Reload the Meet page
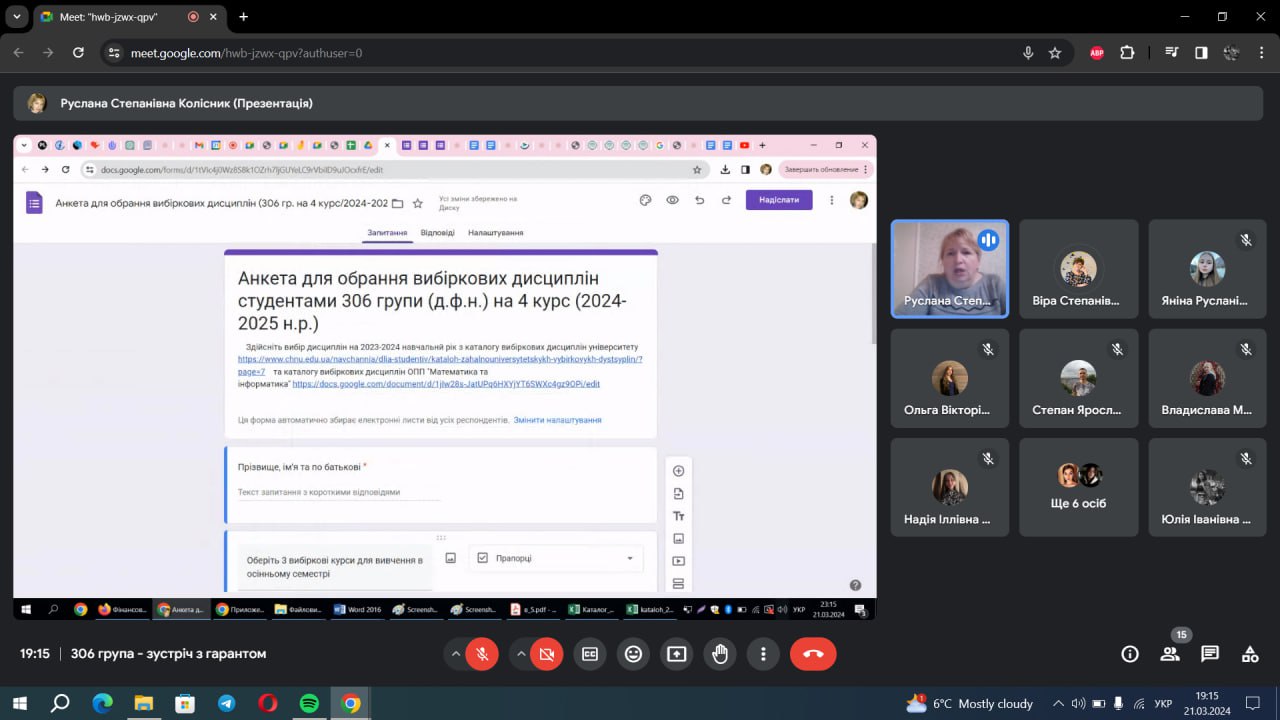This screenshot has width=1280, height=720. (79, 53)
